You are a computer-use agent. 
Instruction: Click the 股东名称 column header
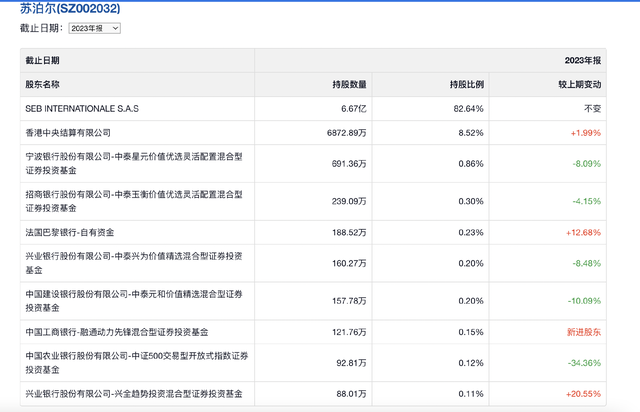42,85
